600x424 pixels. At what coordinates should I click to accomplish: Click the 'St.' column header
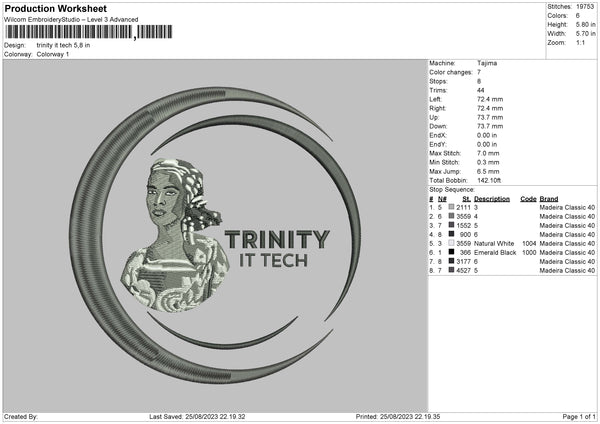tap(466, 199)
